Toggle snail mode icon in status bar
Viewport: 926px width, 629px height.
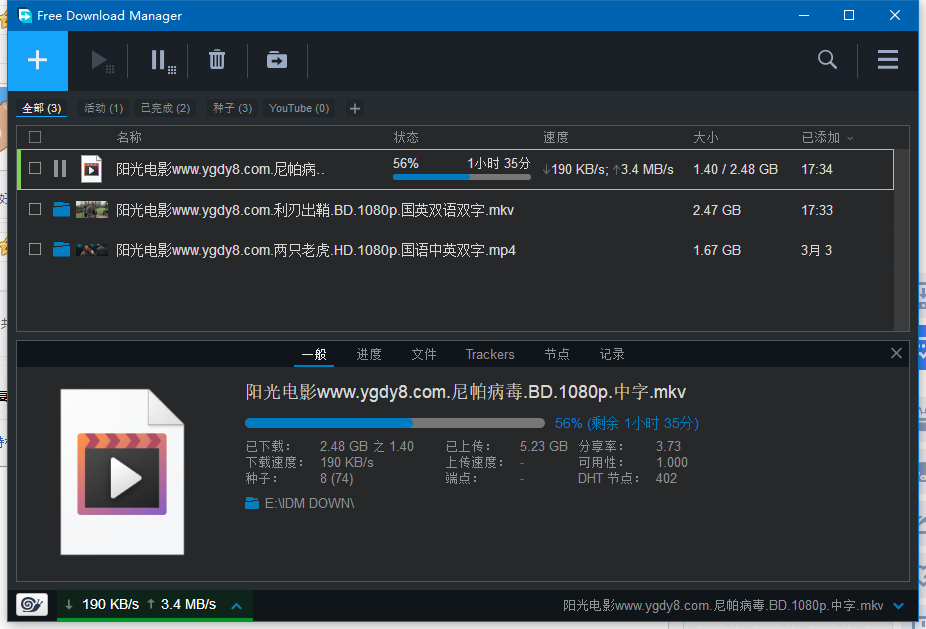[32, 604]
